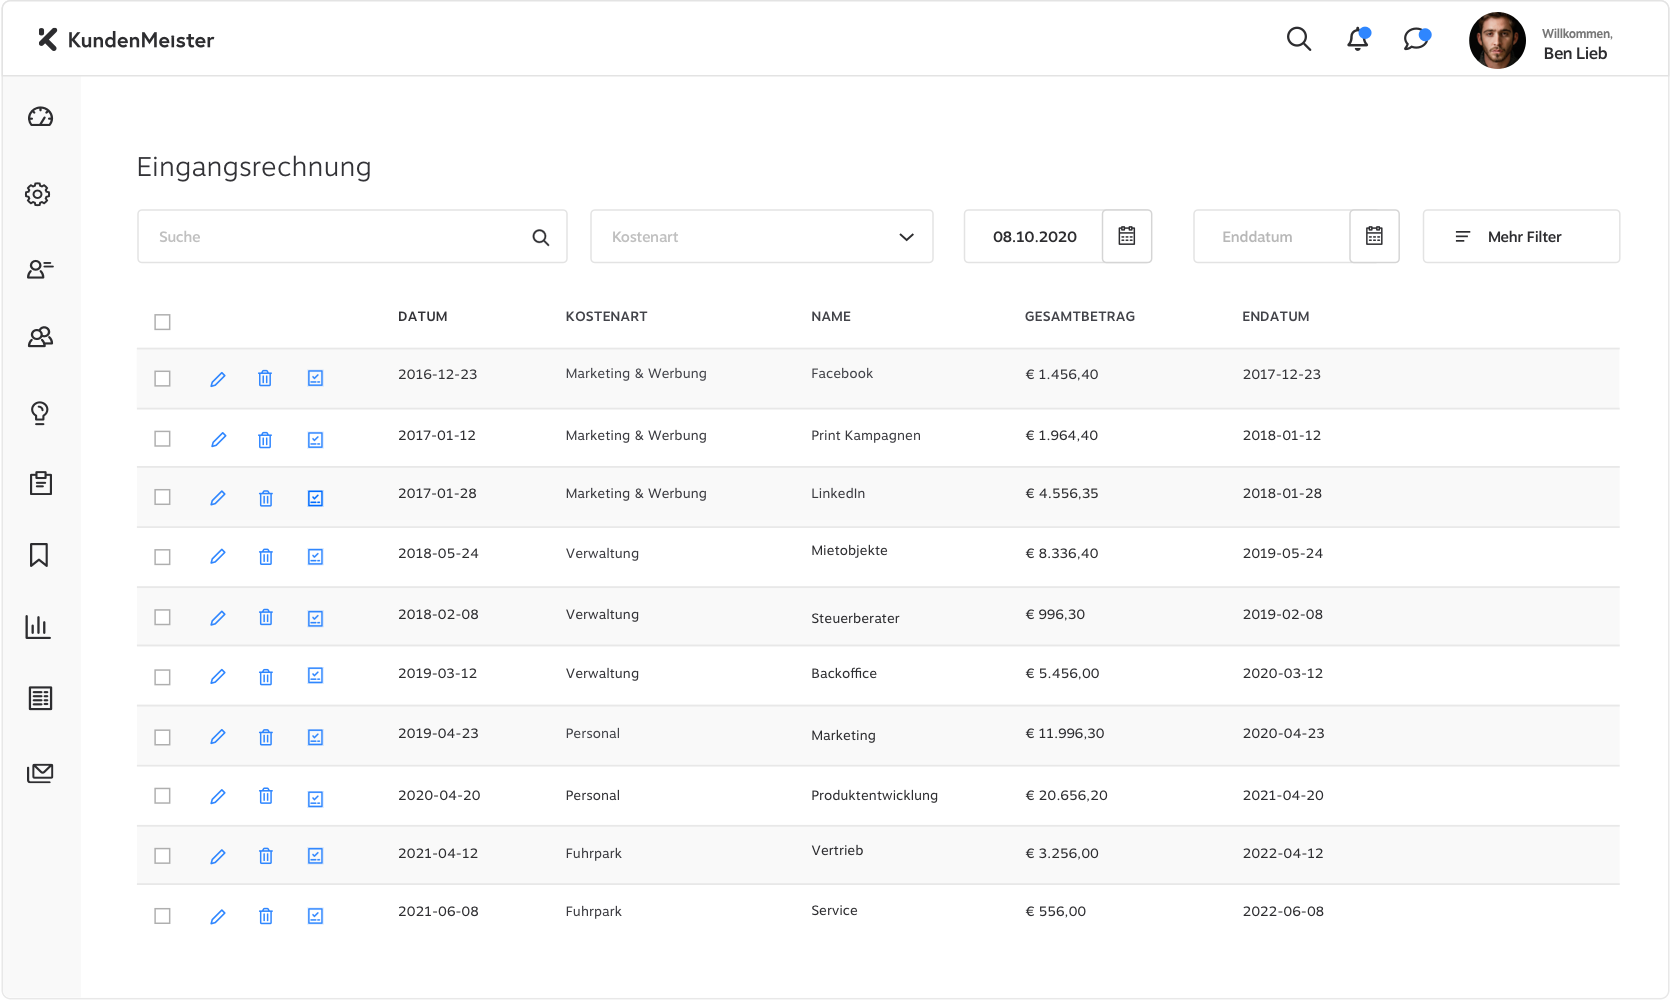Select the Service row checkbox

point(162,916)
